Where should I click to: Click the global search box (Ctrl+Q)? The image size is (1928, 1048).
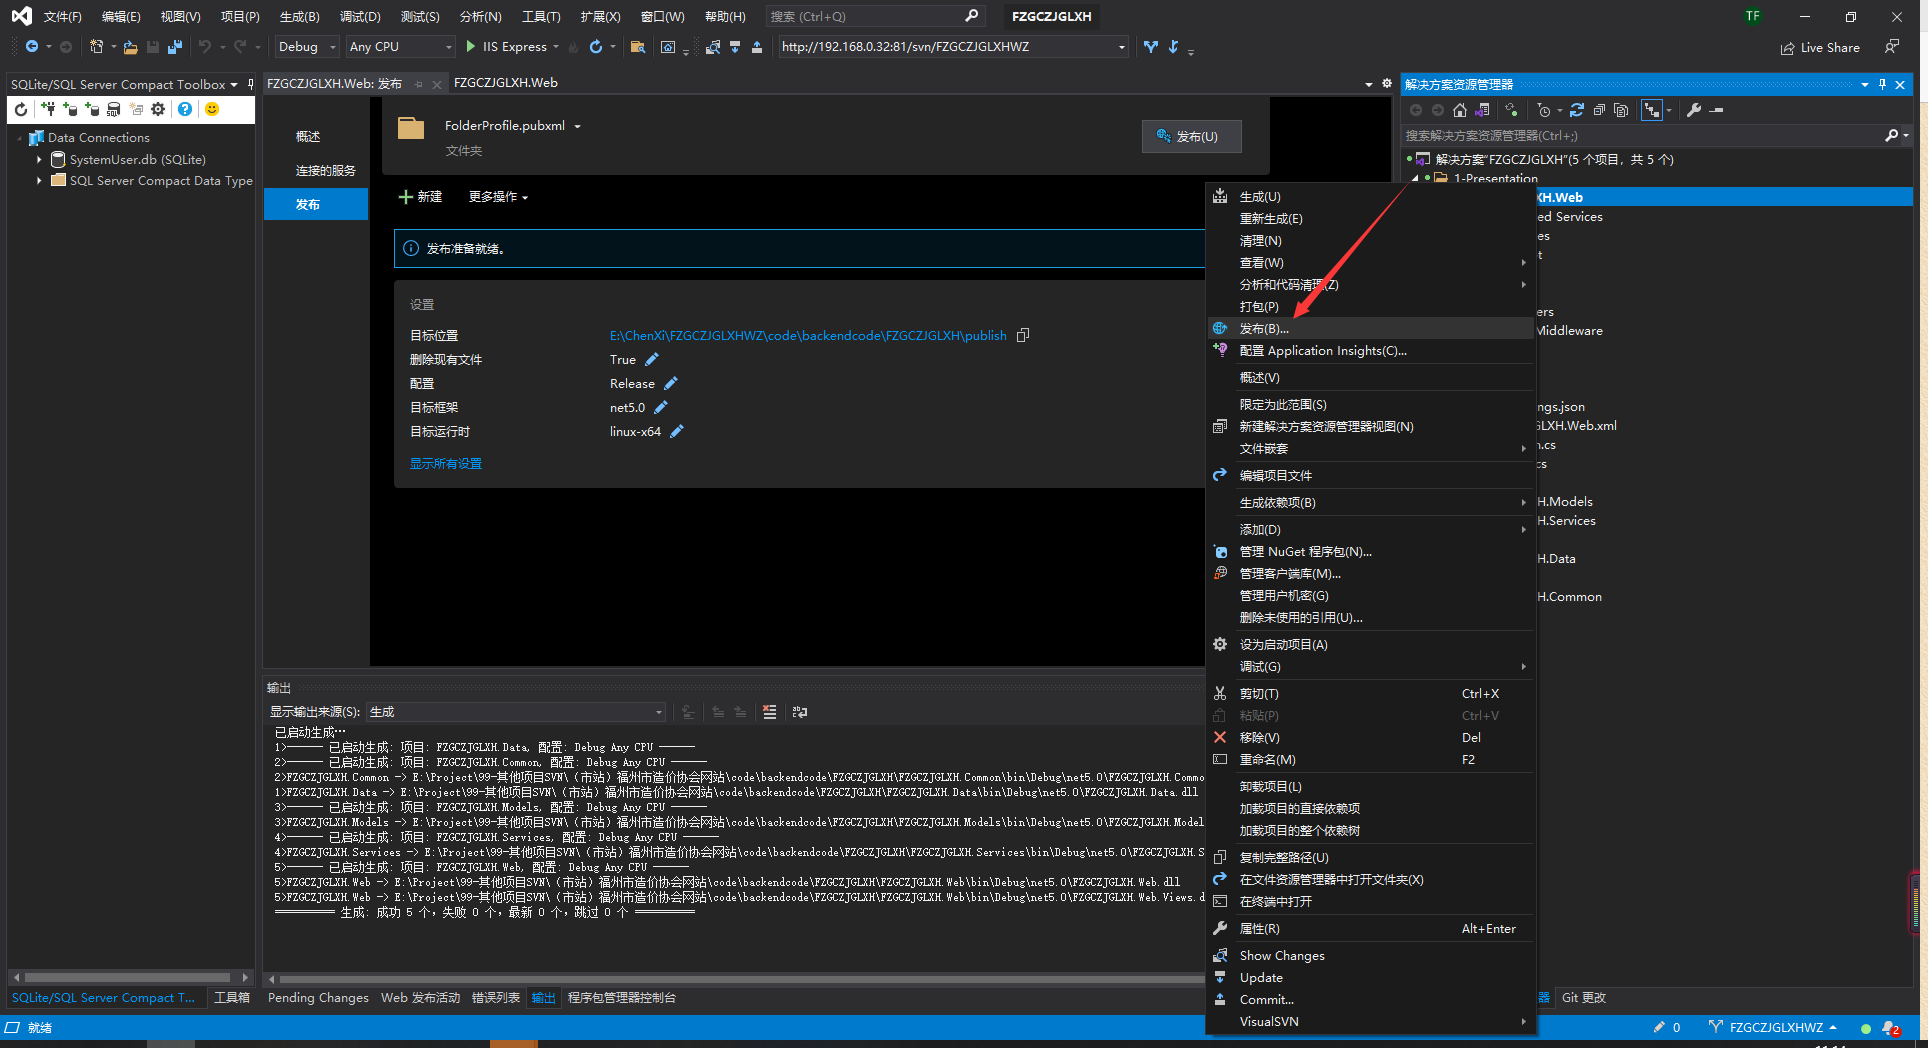pos(875,17)
